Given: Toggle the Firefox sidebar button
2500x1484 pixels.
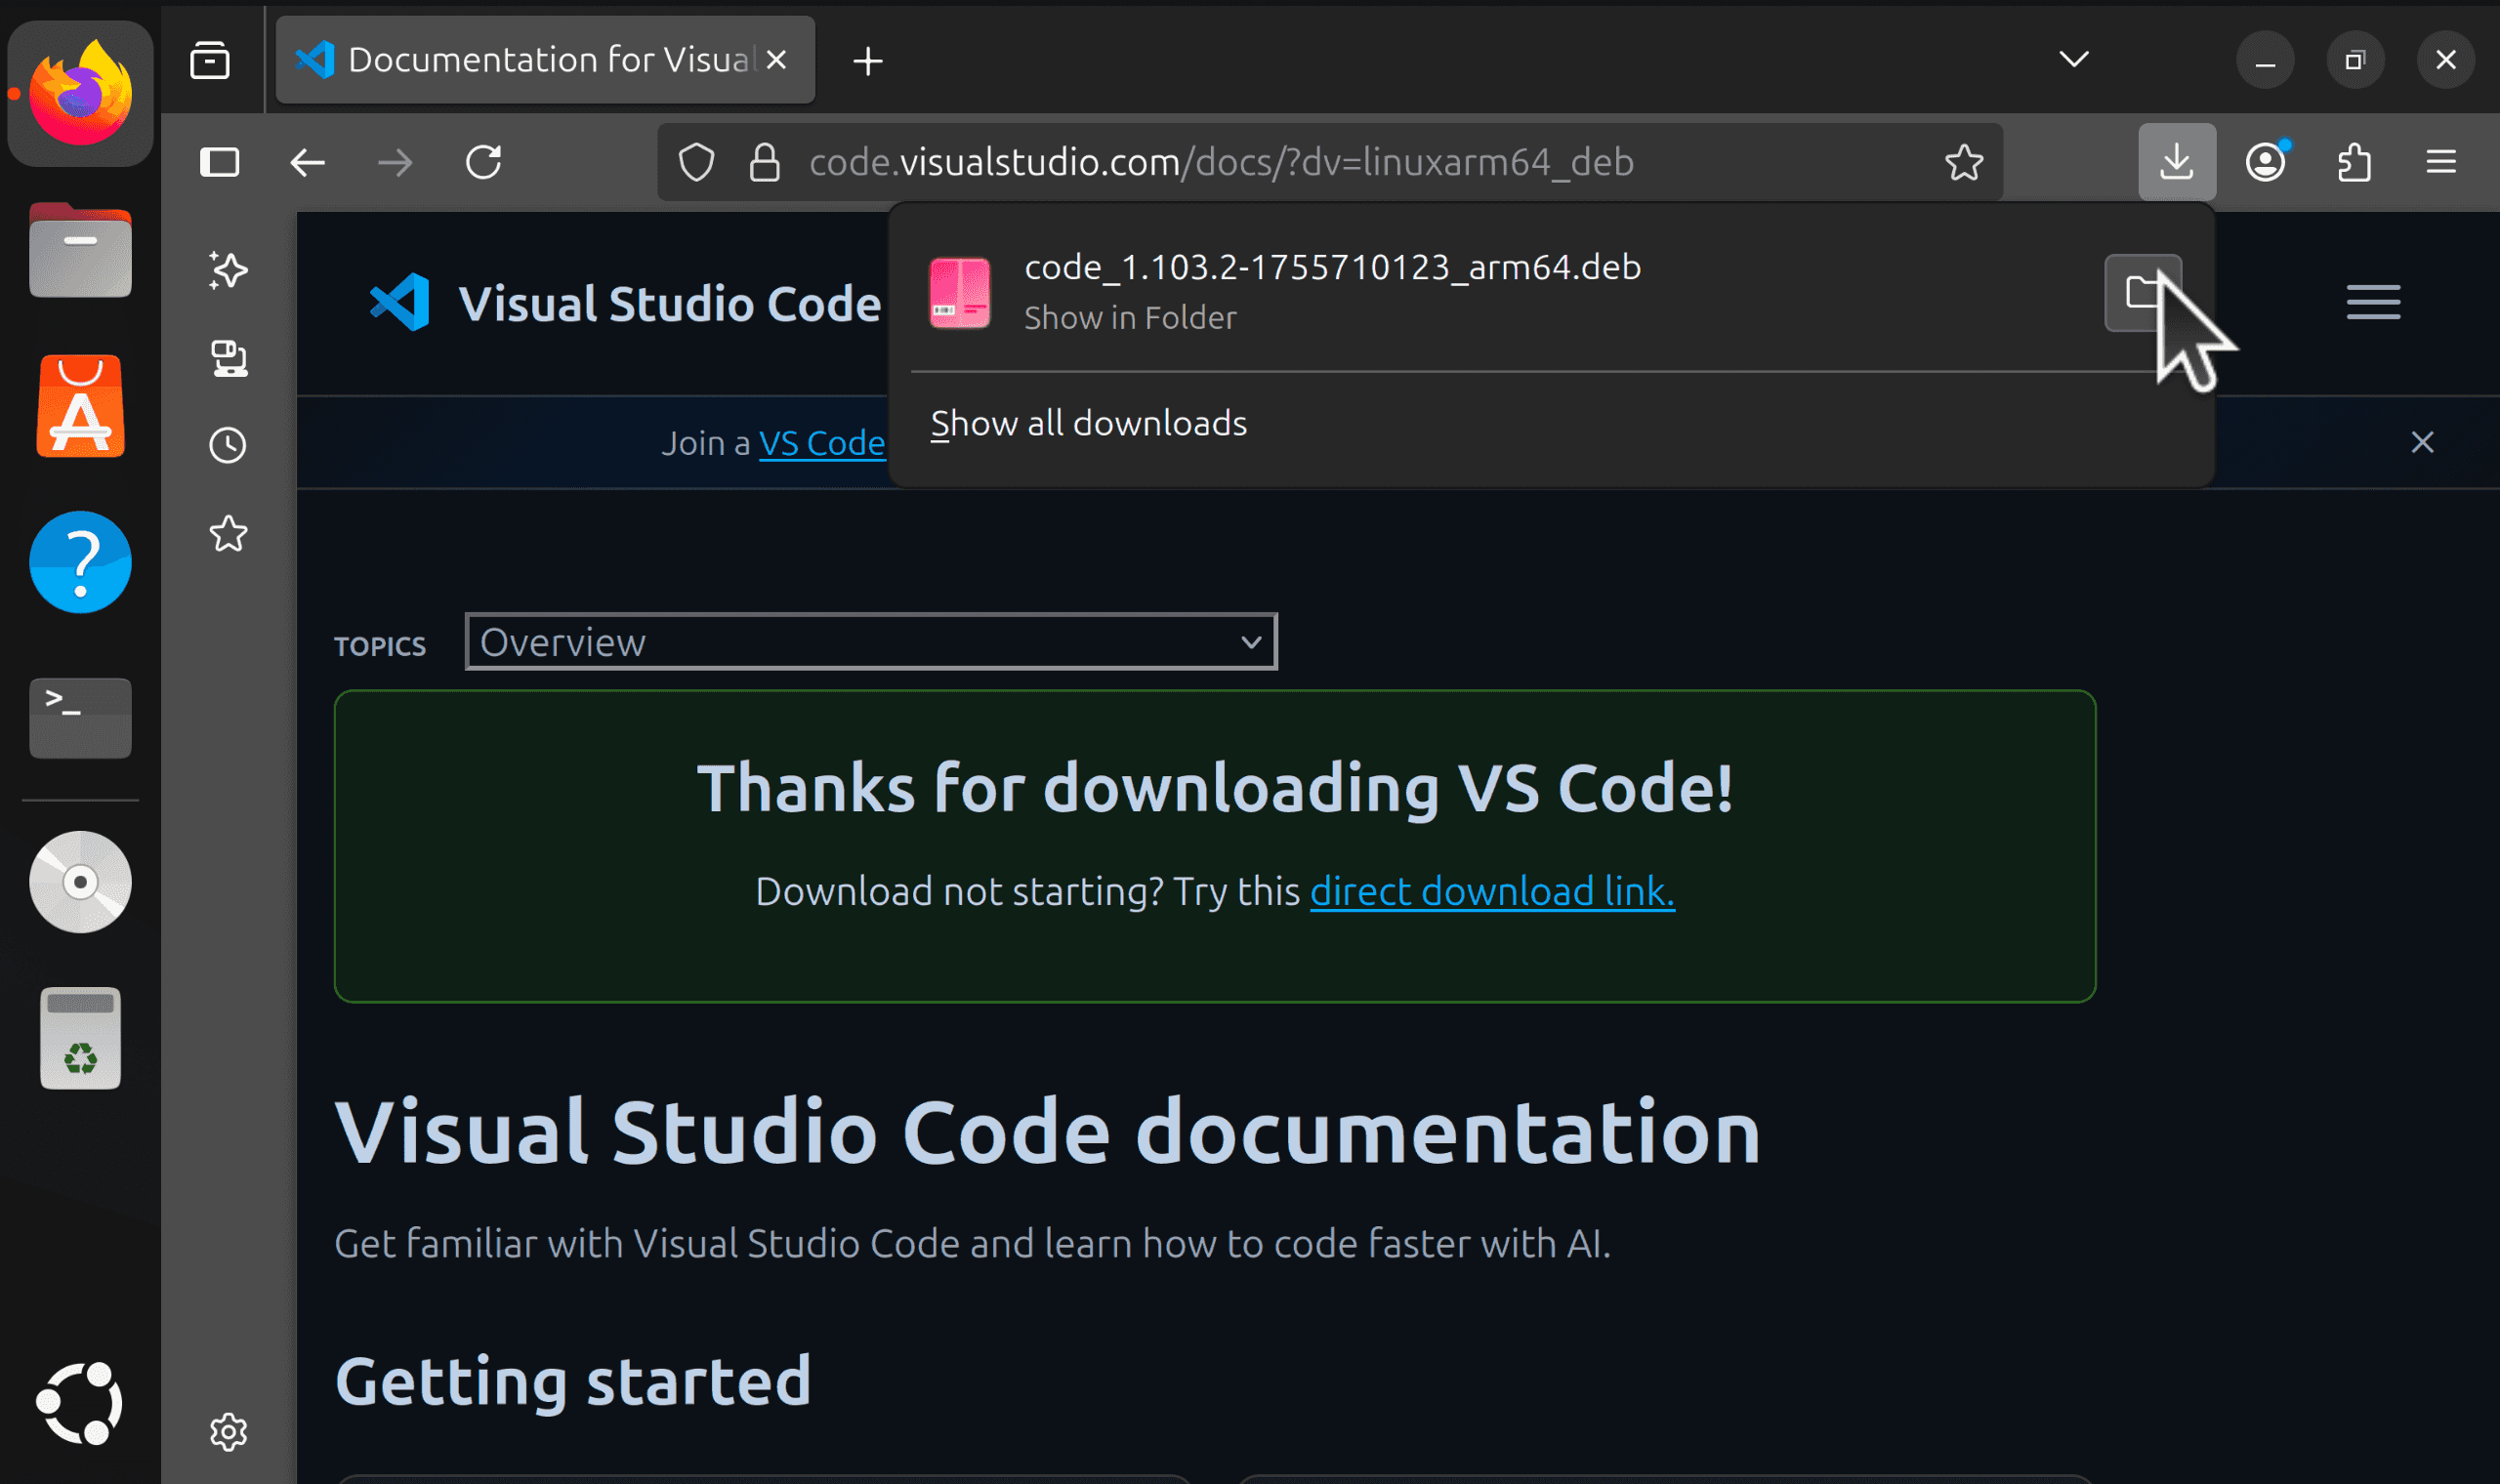Looking at the screenshot, I should tap(219, 162).
